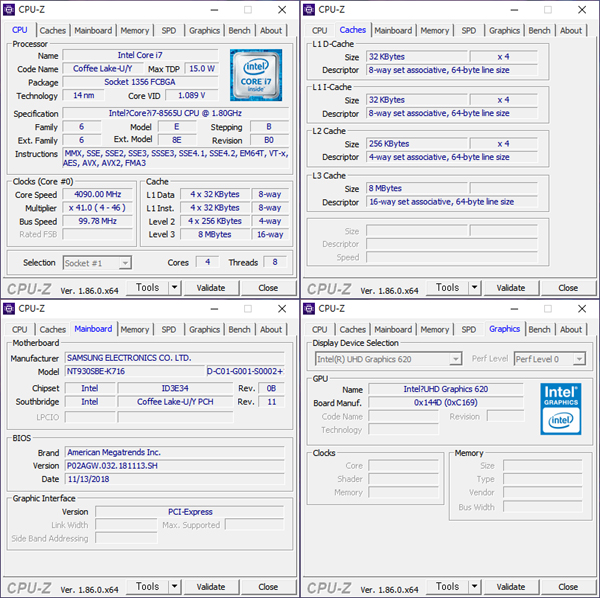
Task: Click the Core VID 1.089 V value
Action: 192,95
